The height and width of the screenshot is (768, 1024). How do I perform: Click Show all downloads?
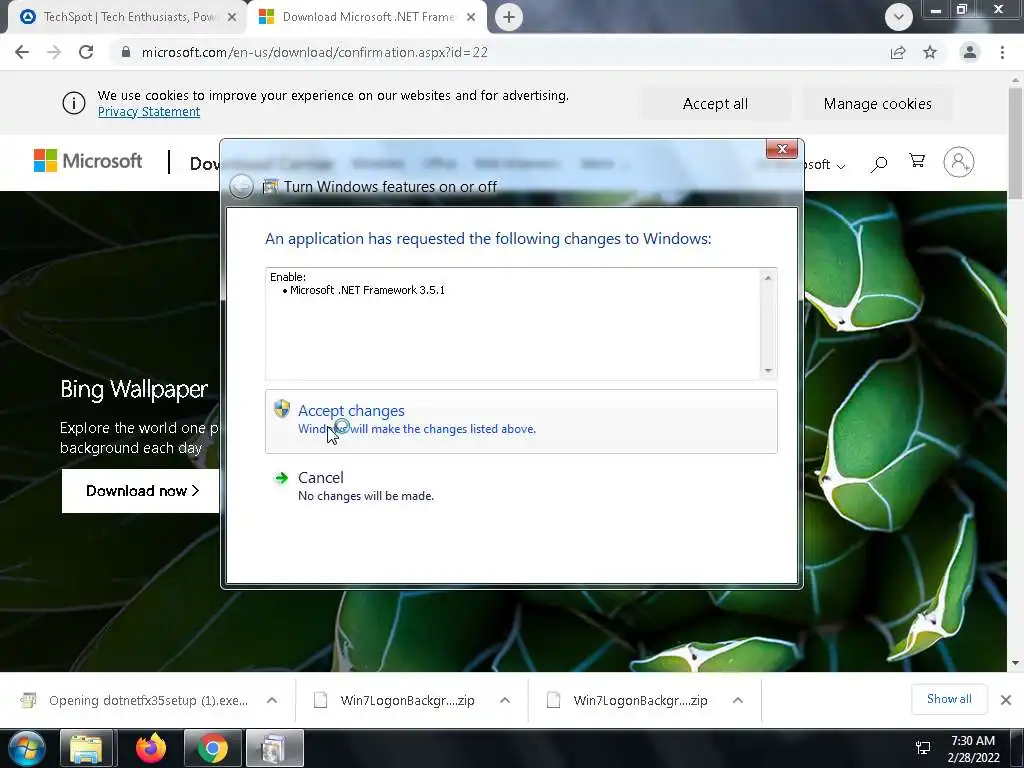pyautogui.click(x=949, y=699)
